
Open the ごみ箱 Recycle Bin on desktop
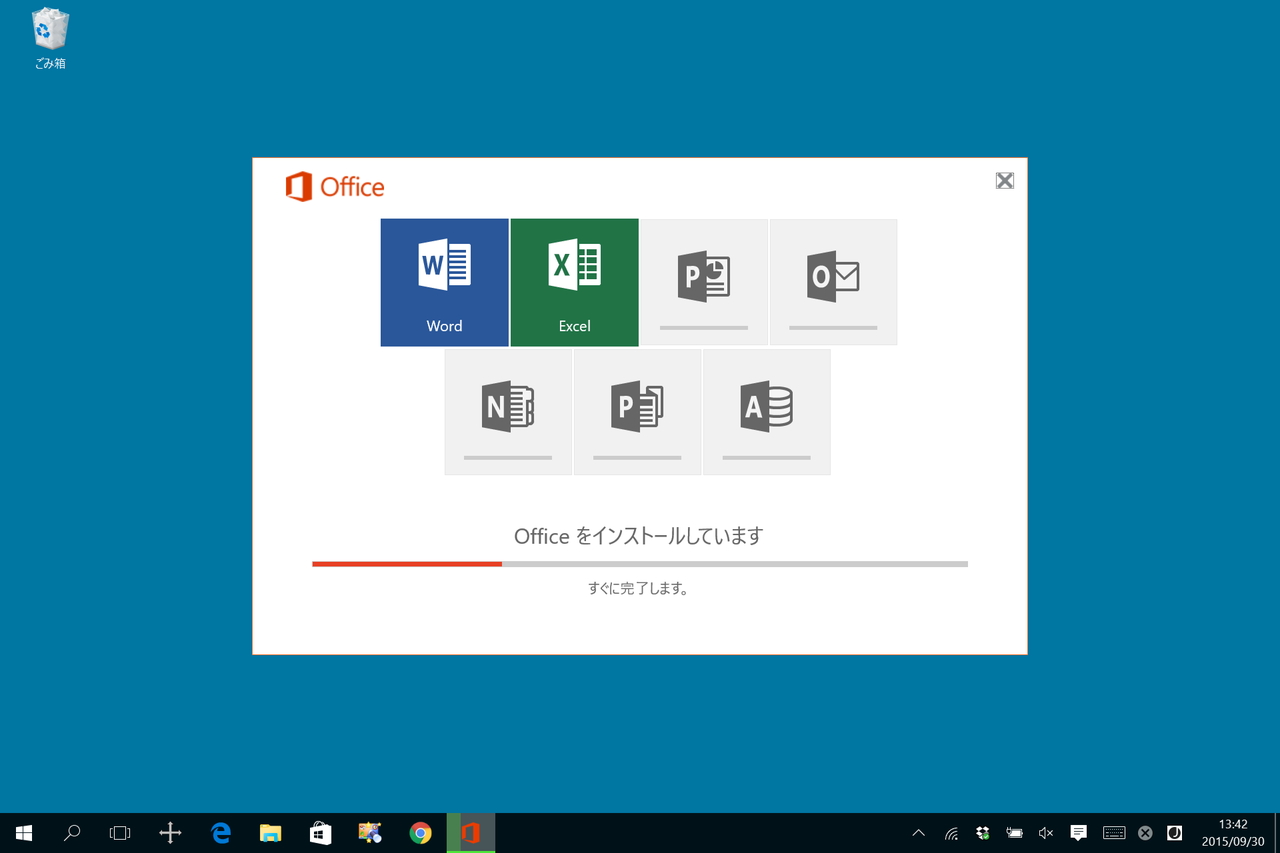pyautogui.click(x=48, y=38)
